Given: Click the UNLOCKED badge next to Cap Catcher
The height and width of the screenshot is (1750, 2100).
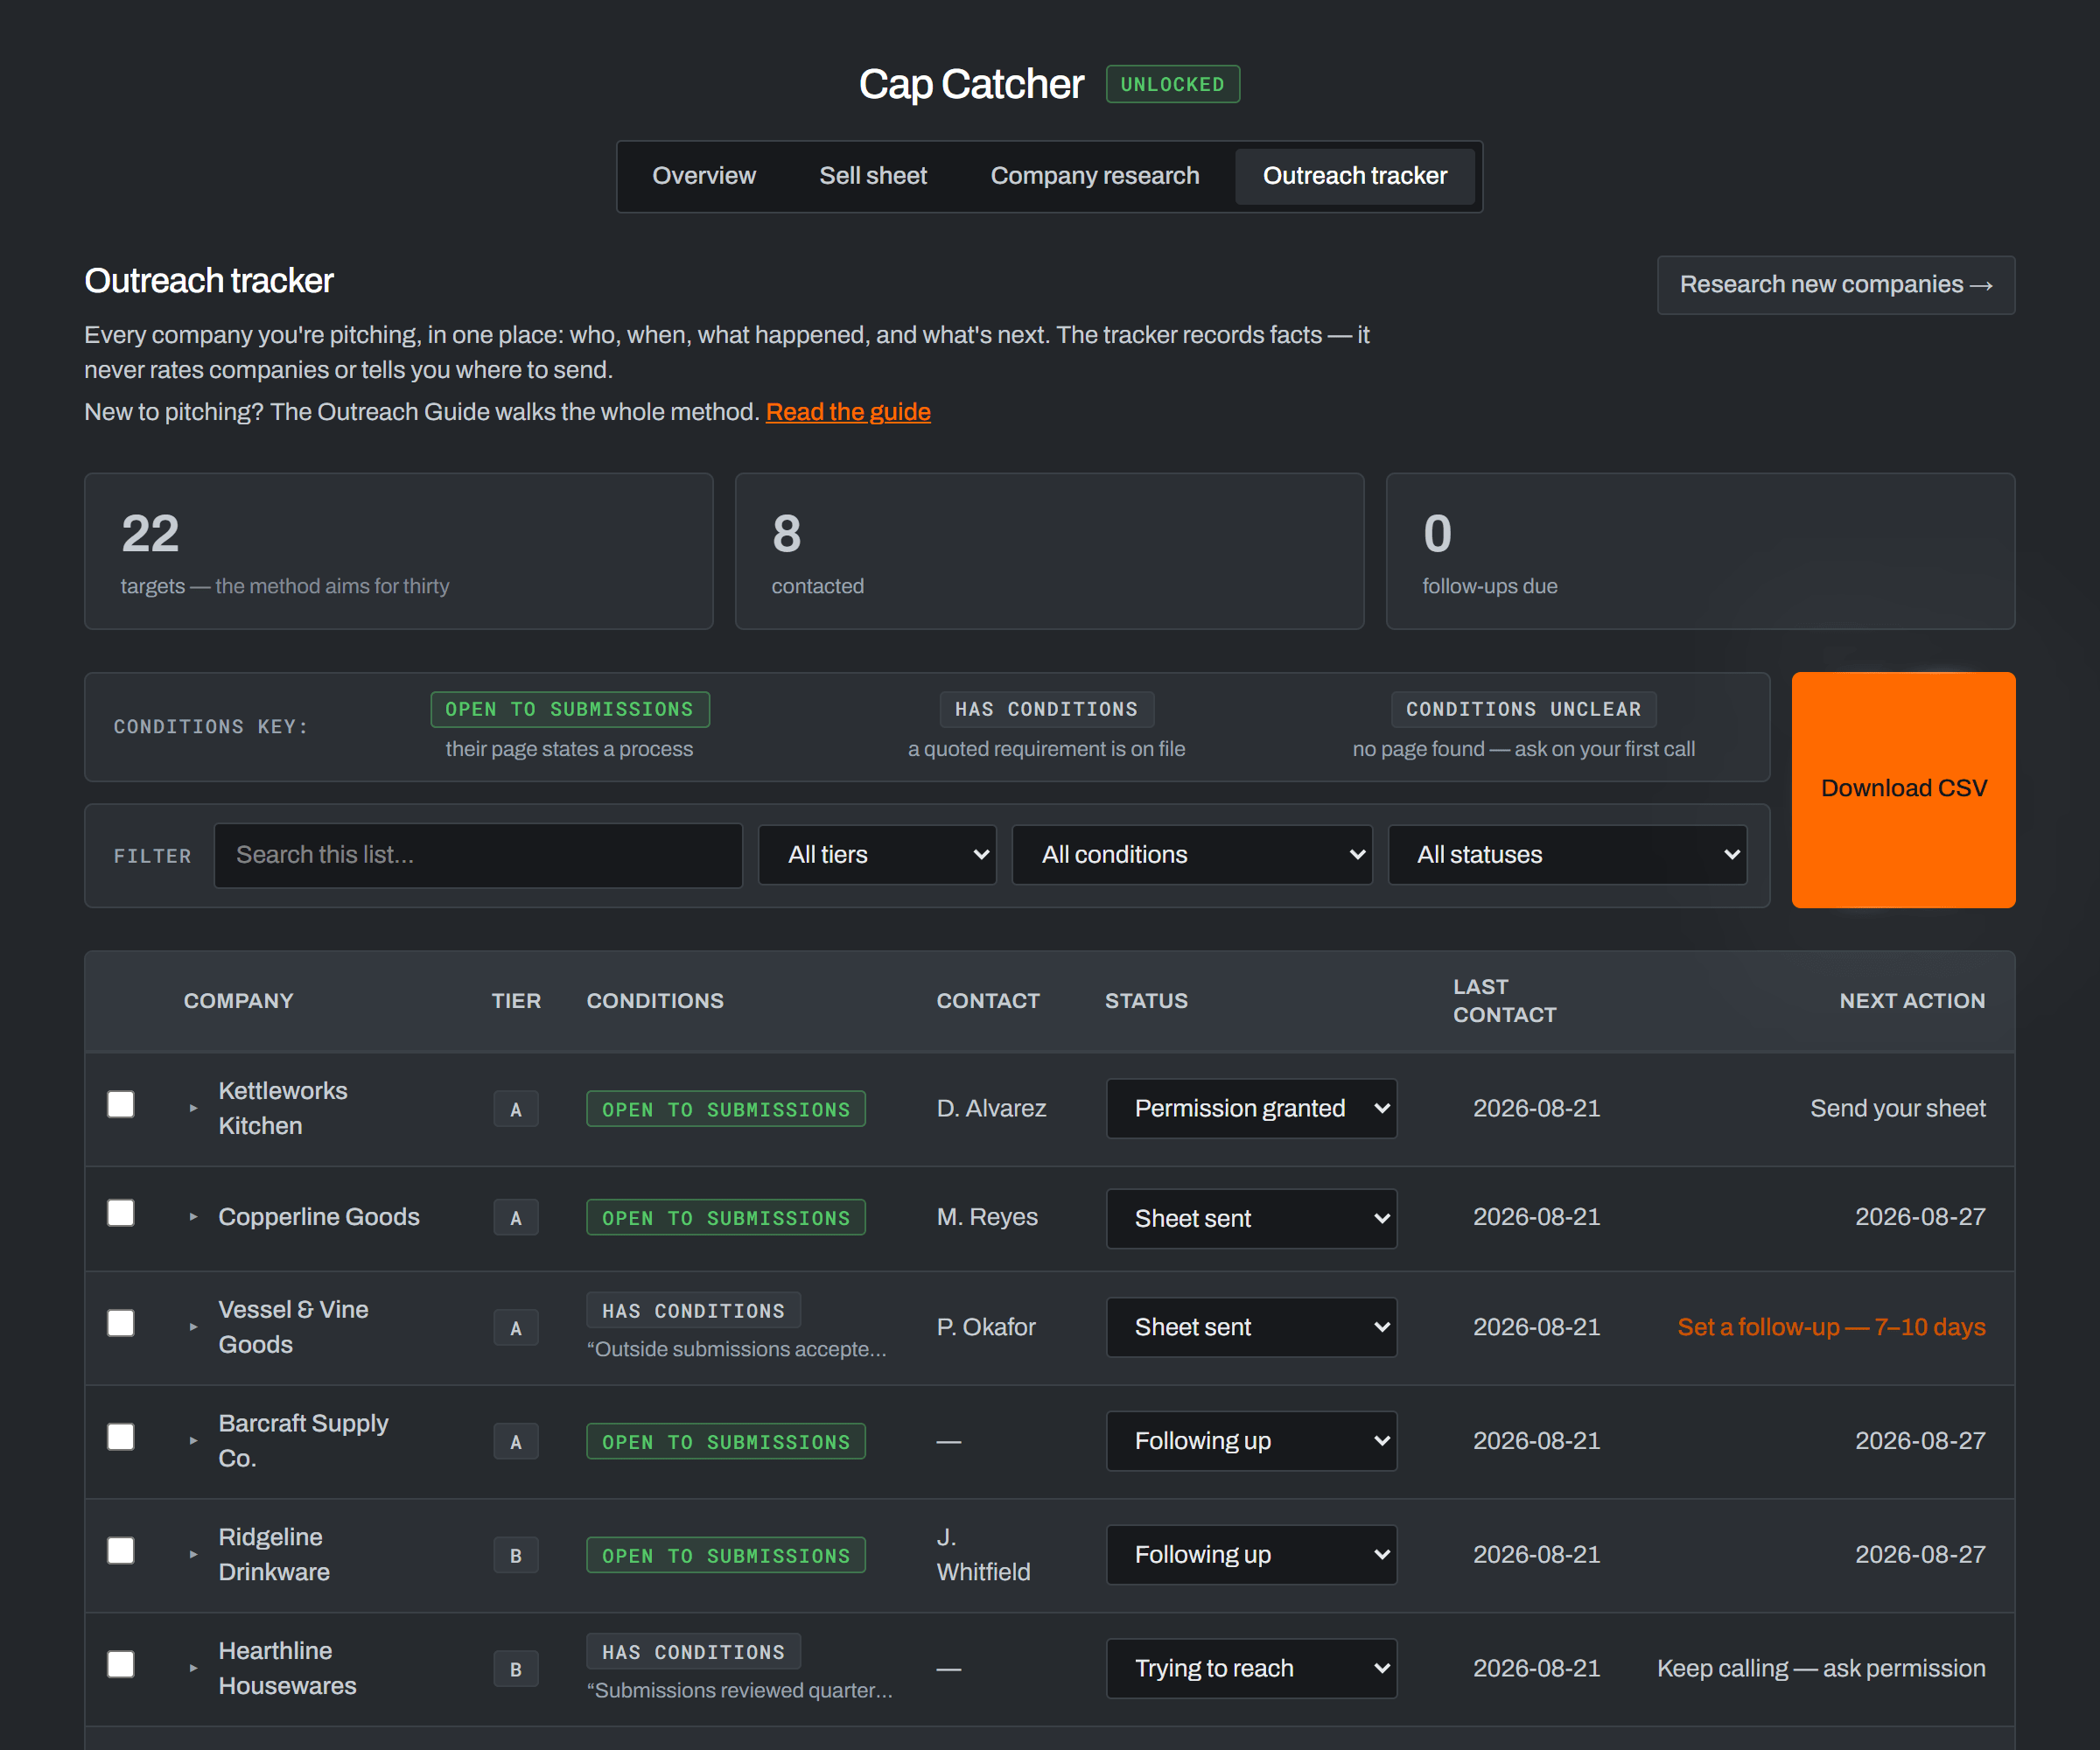Looking at the screenshot, I should 1172,84.
